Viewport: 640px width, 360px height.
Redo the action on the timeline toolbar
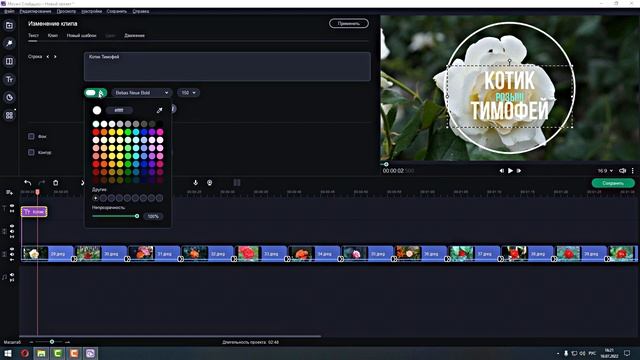tap(42, 182)
